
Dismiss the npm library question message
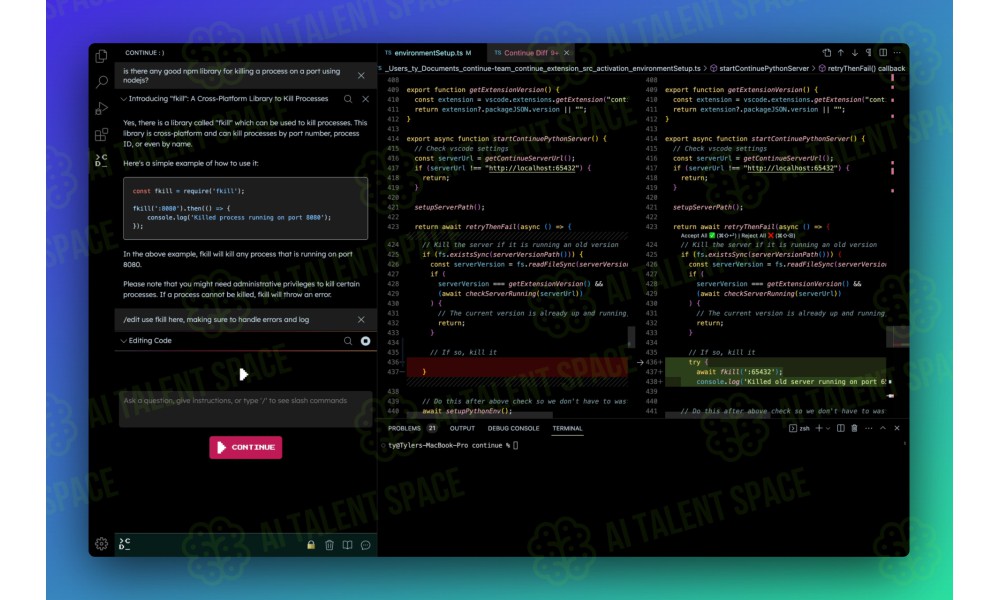click(361, 75)
